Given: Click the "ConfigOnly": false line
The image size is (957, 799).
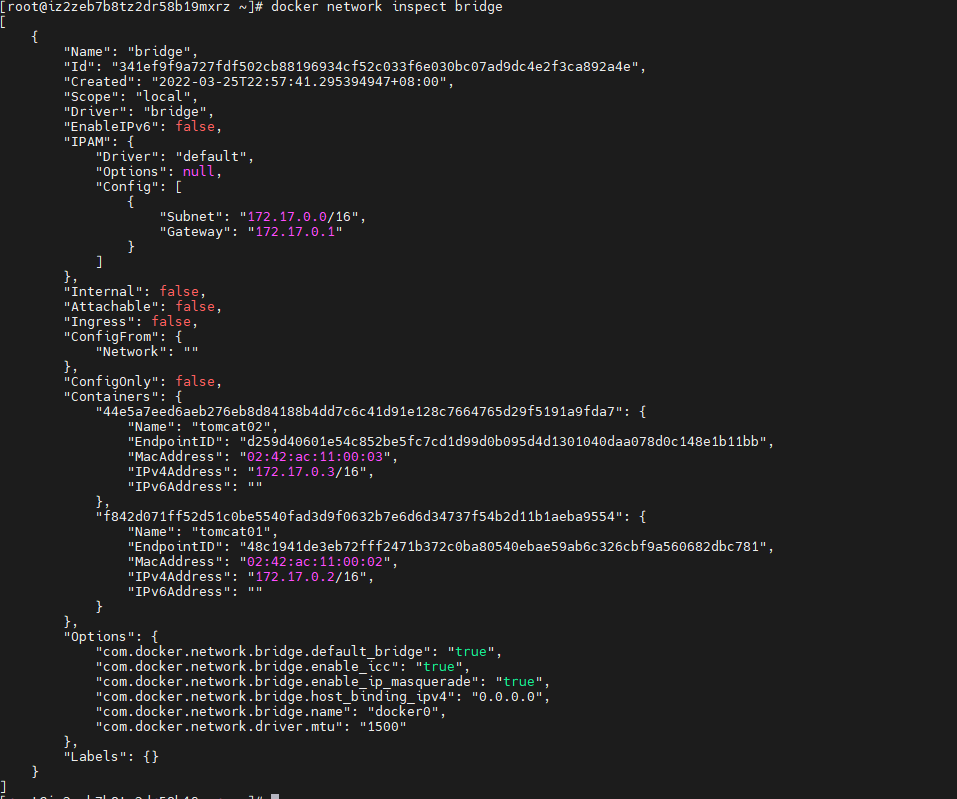Looking at the screenshot, I should pyautogui.click(x=143, y=381).
